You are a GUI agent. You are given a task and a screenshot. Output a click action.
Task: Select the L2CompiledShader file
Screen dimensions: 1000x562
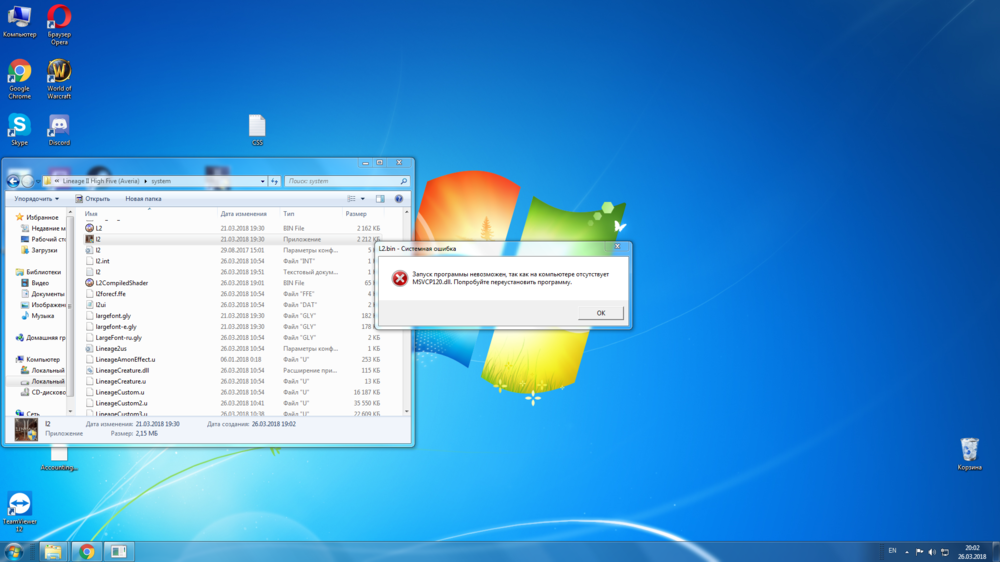121,283
